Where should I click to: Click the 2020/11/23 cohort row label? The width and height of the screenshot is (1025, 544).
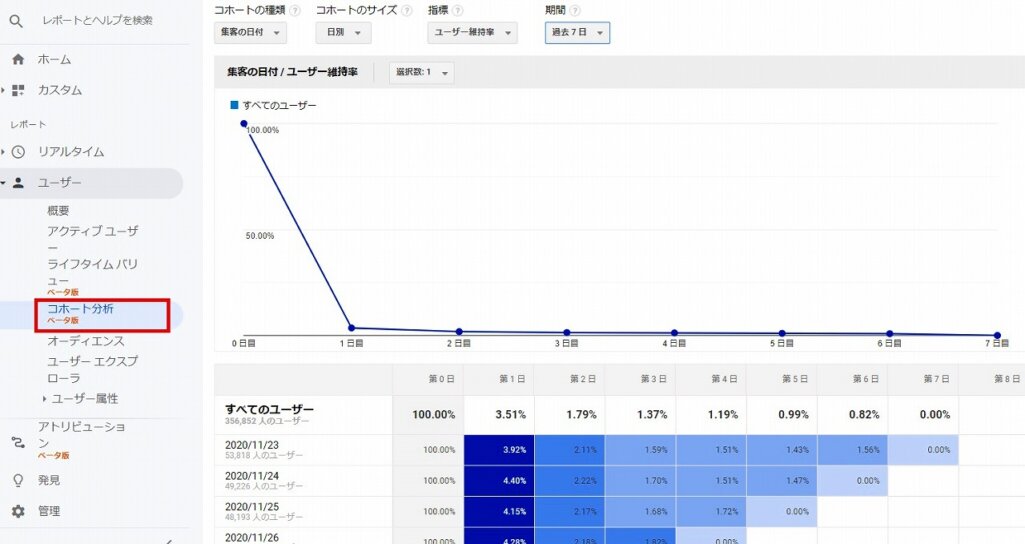[x=252, y=445]
